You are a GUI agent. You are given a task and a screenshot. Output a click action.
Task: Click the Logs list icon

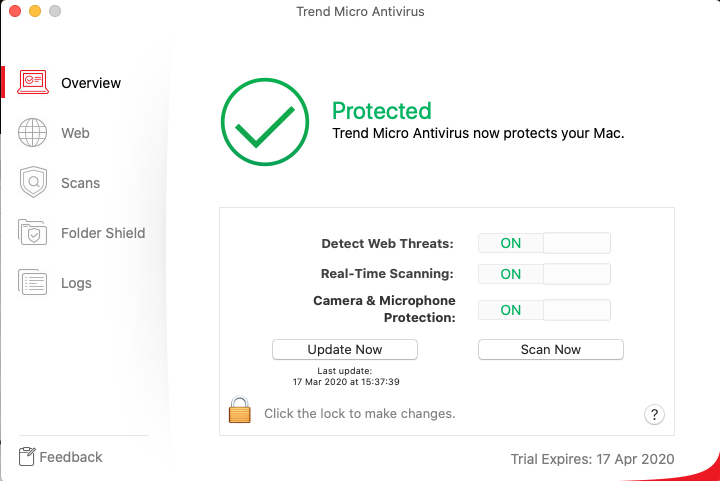(x=33, y=283)
